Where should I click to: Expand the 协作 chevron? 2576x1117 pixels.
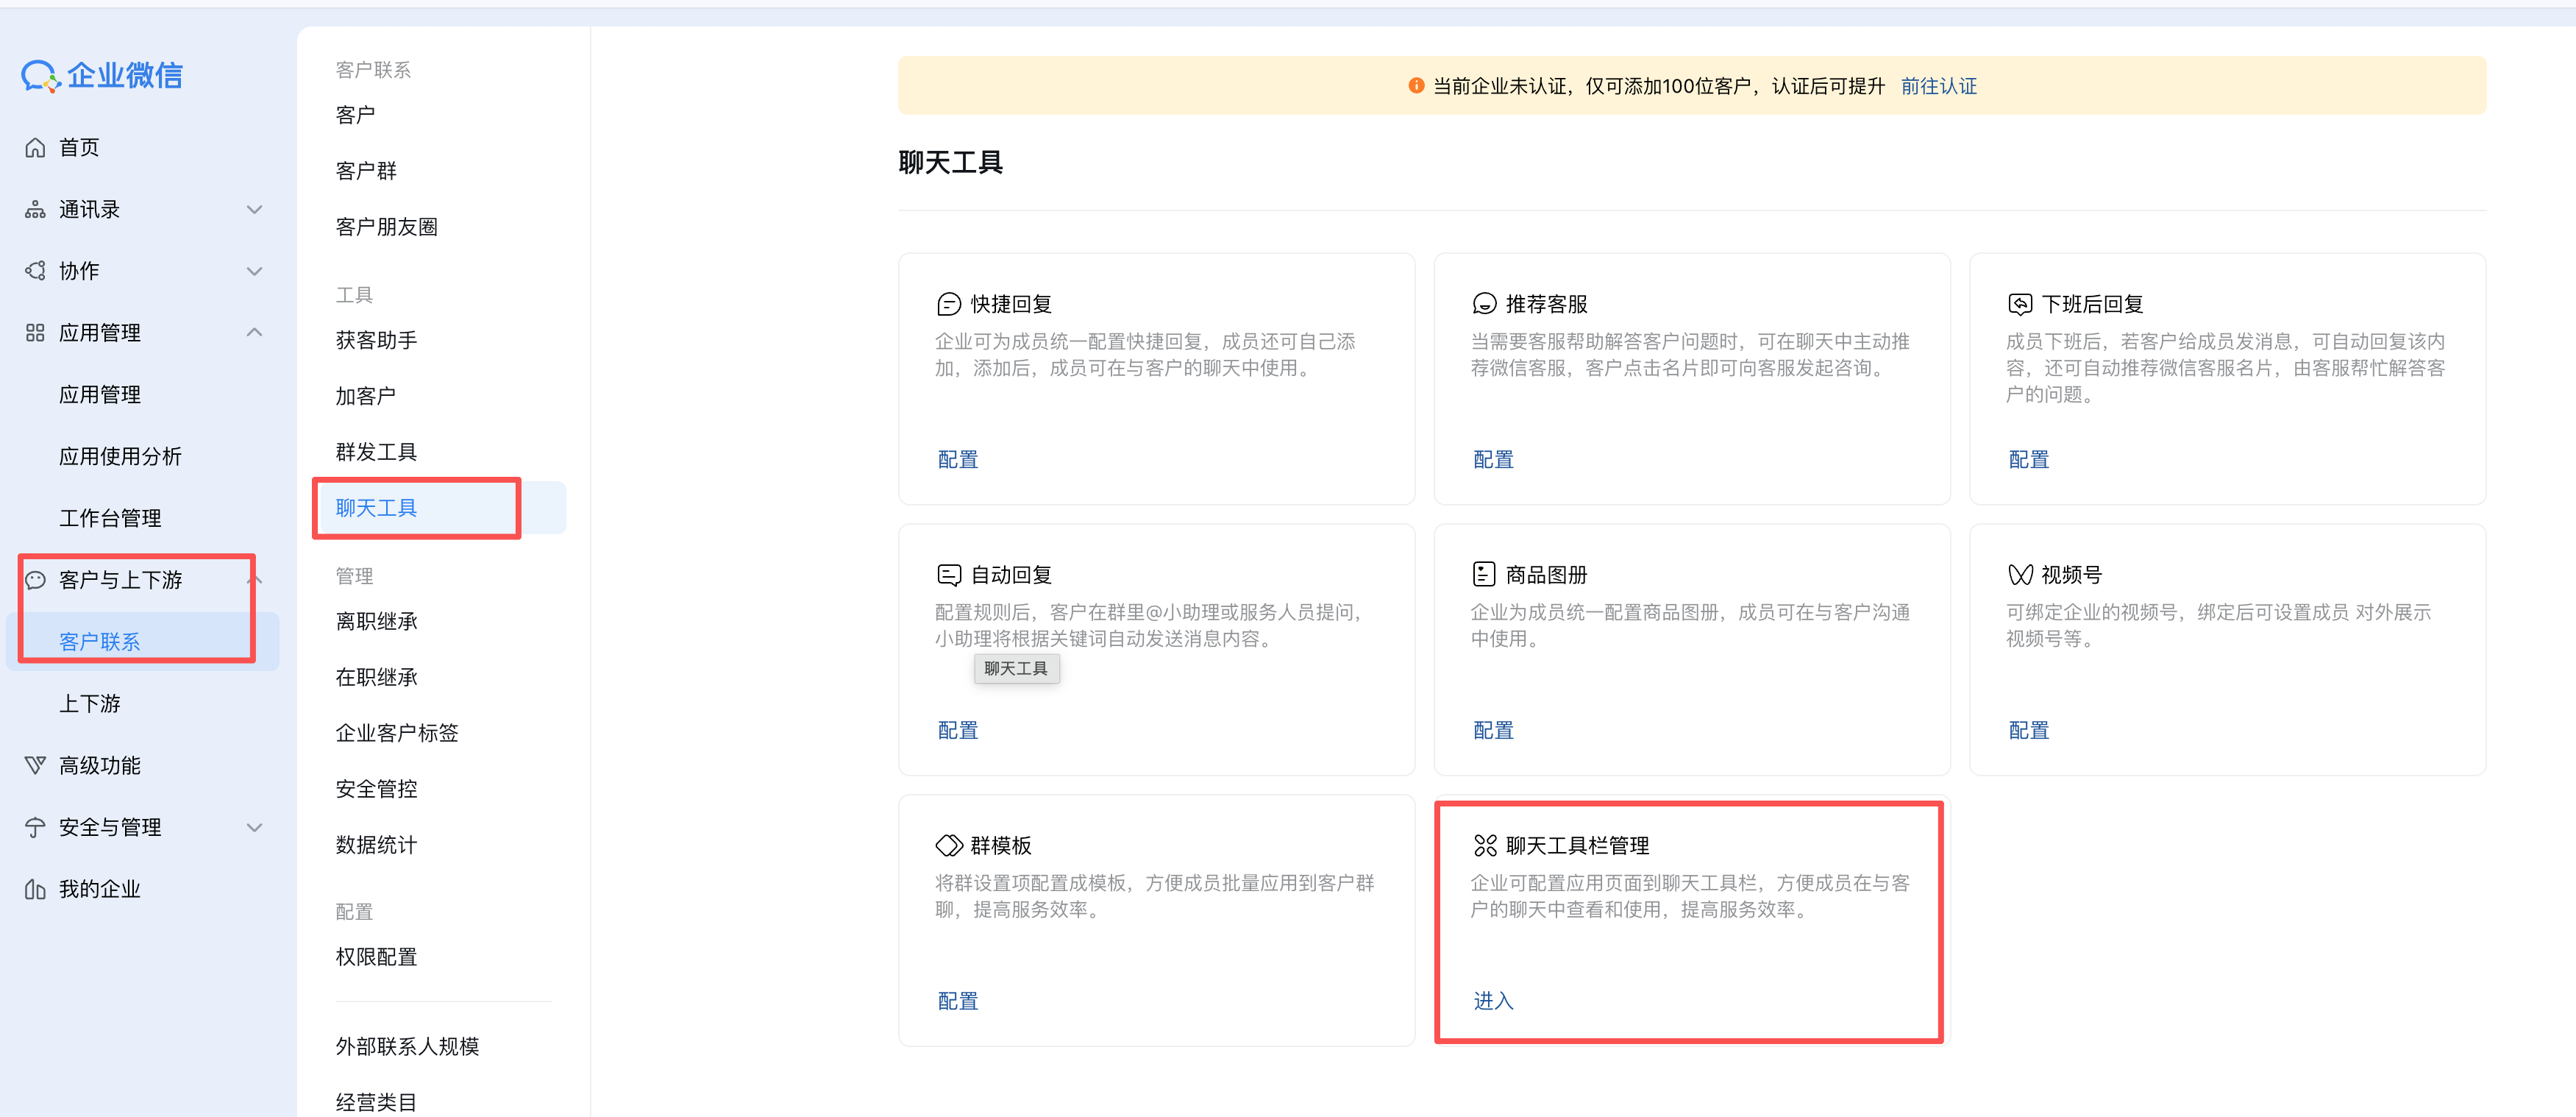pos(254,271)
